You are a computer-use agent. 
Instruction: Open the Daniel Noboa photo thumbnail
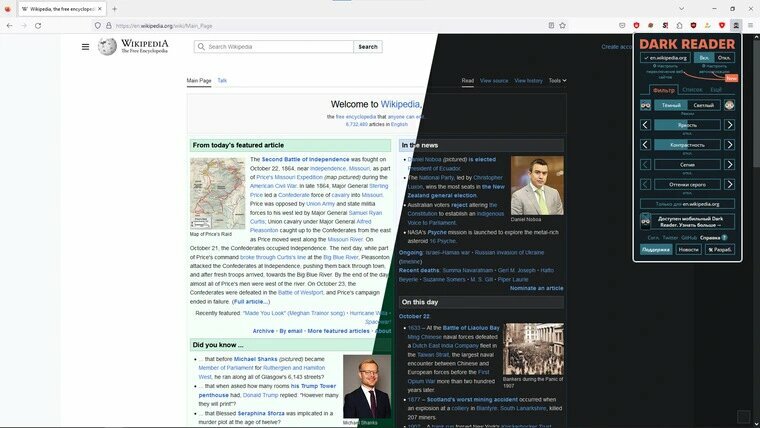(x=537, y=186)
